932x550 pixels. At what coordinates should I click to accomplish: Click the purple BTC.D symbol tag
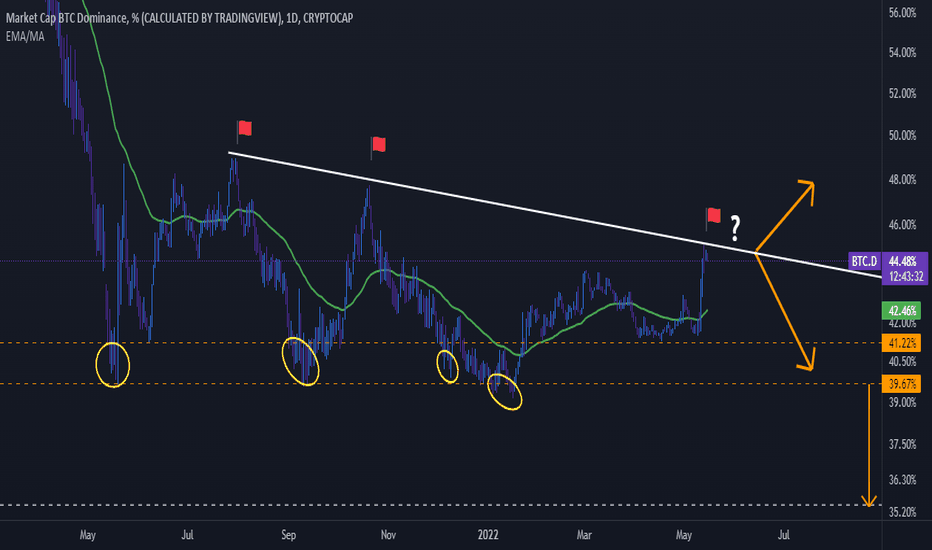click(x=864, y=262)
